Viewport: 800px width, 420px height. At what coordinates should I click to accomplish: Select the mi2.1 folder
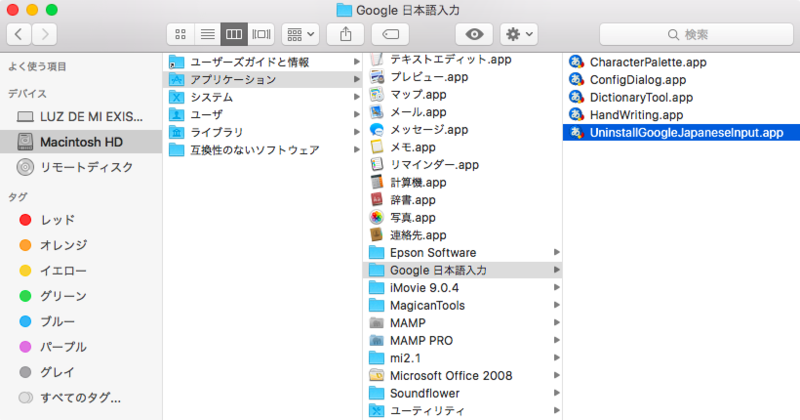(462, 358)
